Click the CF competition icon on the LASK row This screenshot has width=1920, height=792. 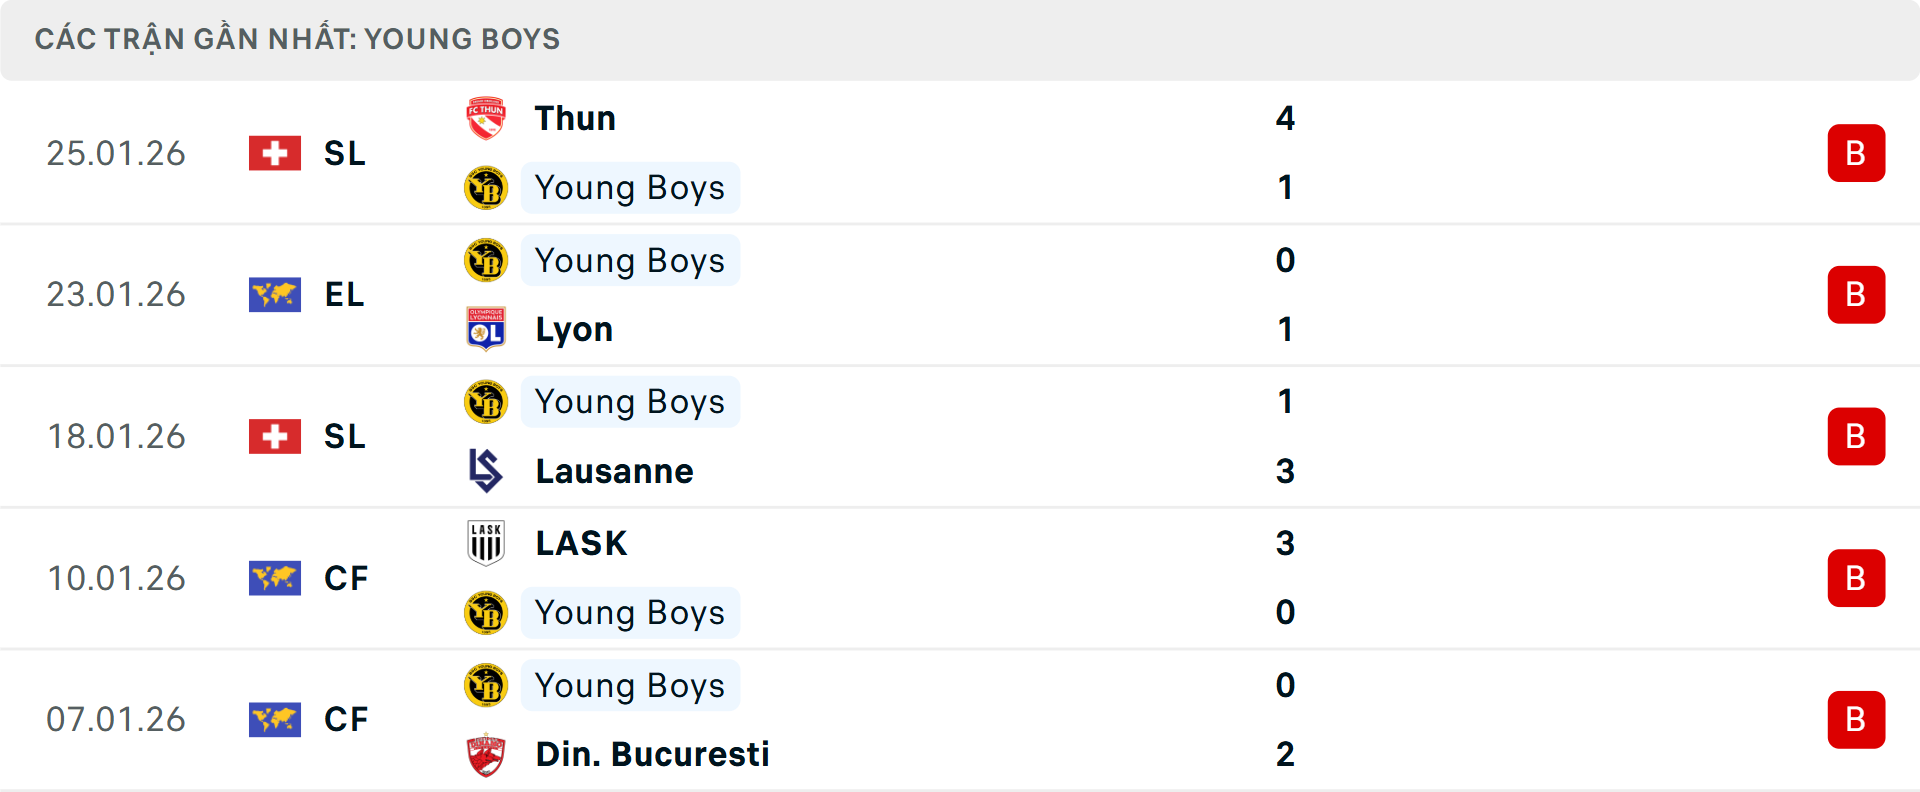(x=275, y=578)
